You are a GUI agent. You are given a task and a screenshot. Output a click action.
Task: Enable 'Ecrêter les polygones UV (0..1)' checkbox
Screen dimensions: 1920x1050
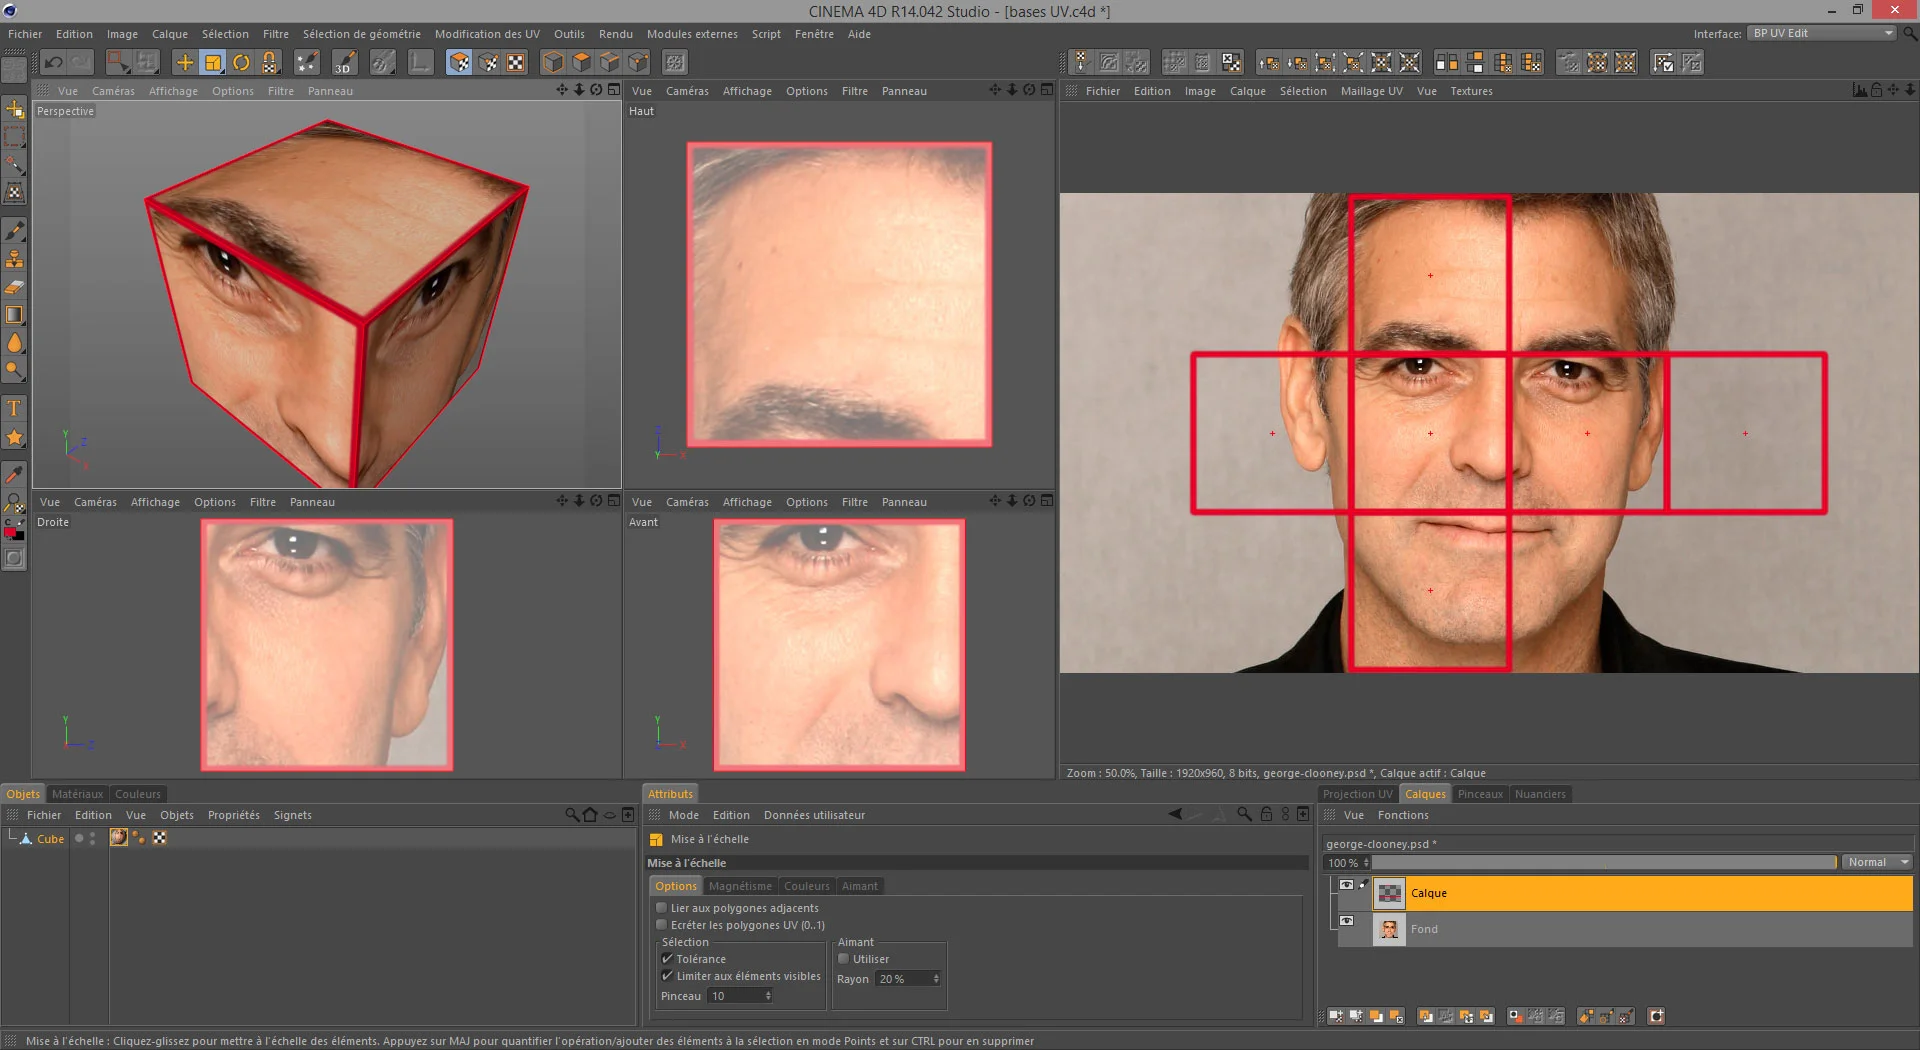click(661, 925)
